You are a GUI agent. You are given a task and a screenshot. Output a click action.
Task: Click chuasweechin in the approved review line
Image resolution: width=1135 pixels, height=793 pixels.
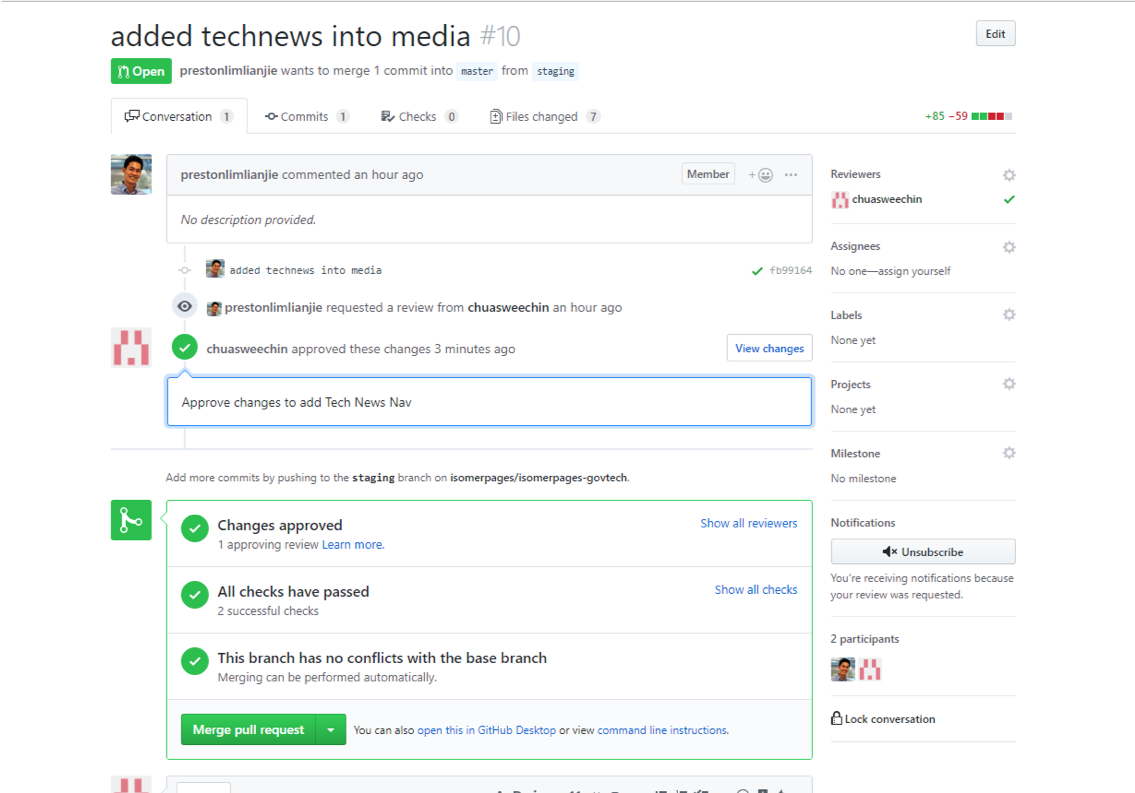point(247,349)
